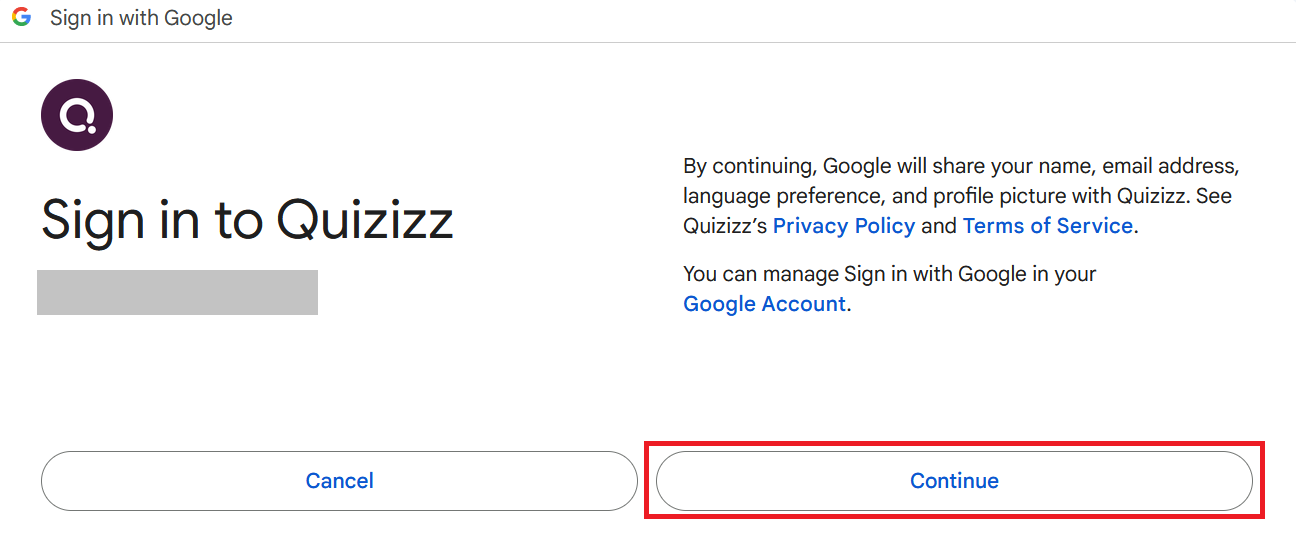This screenshot has width=1296, height=536.
Task: Cancel the Quizizz sign-in
Action: 339,481
